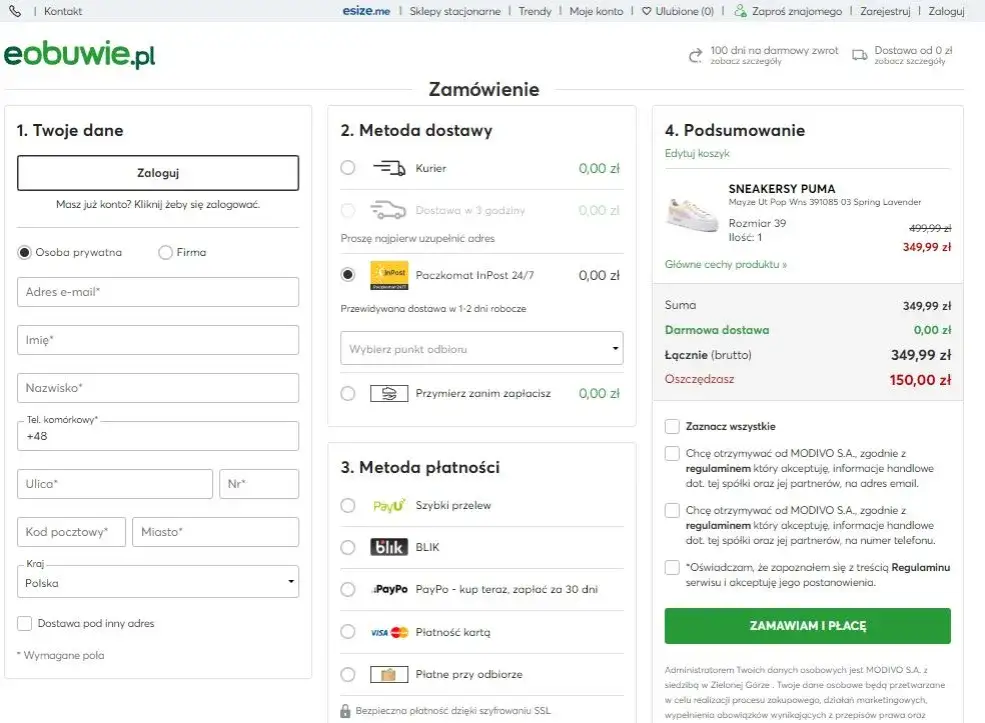Click the return arrow icon near 100 dni

(697, 55)
